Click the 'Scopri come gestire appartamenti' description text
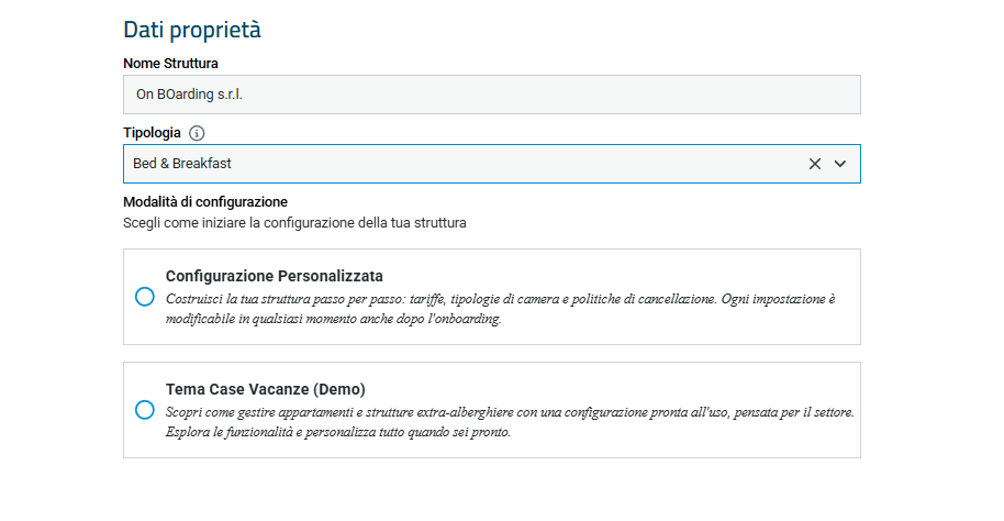This screenshot has height=521, width=1004. pos(510,422)
